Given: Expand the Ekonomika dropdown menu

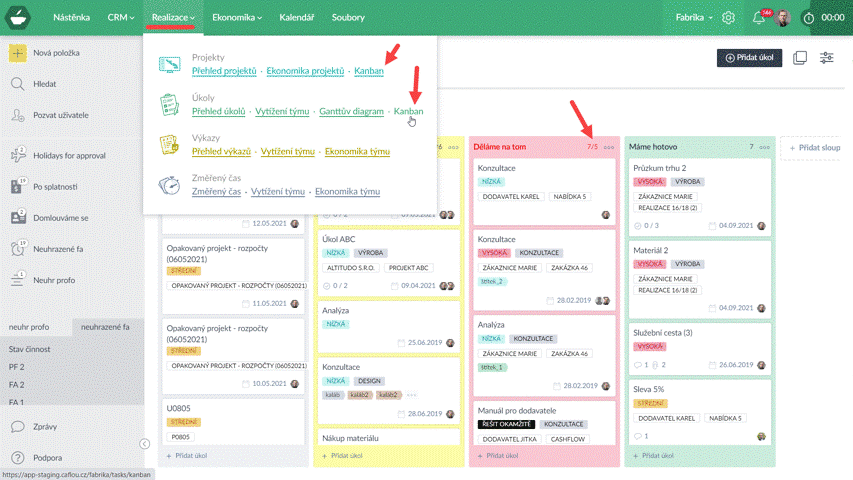Looking at the screenshot, I should (238, 18).
